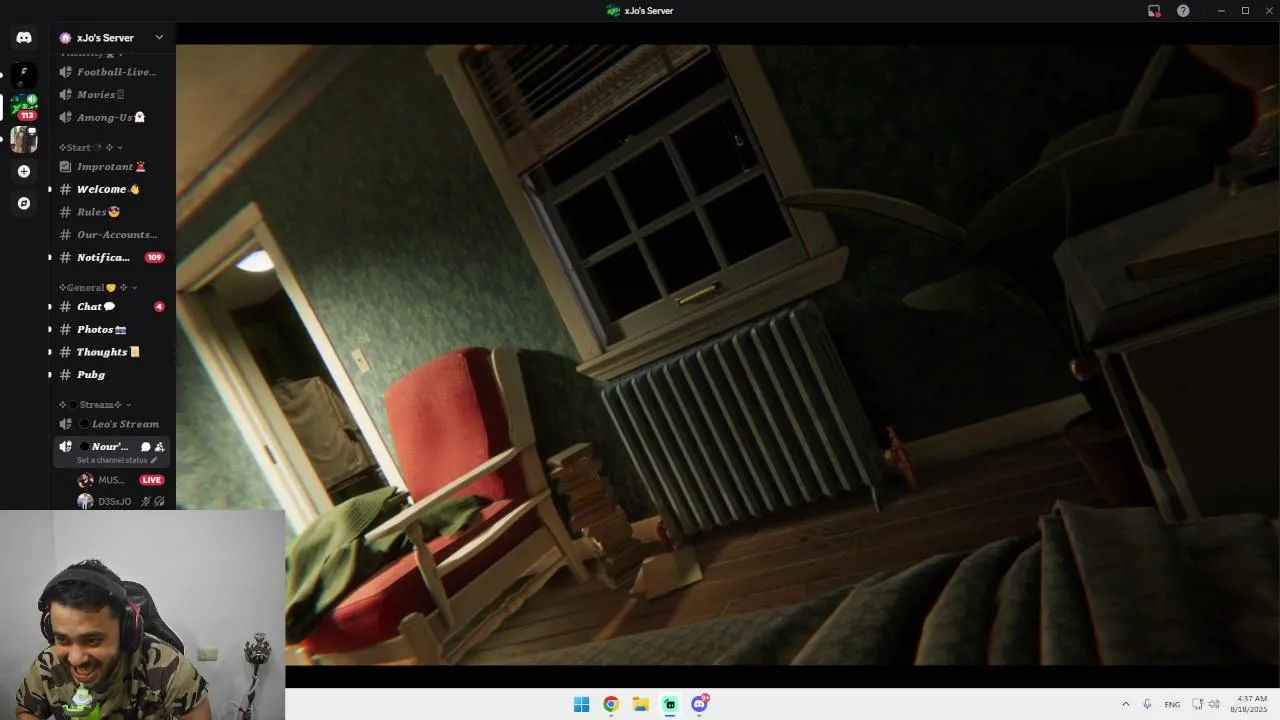Screen dimensions: 1280x720
Task: Click Set a channel status
Action: (x=117, y=460)
